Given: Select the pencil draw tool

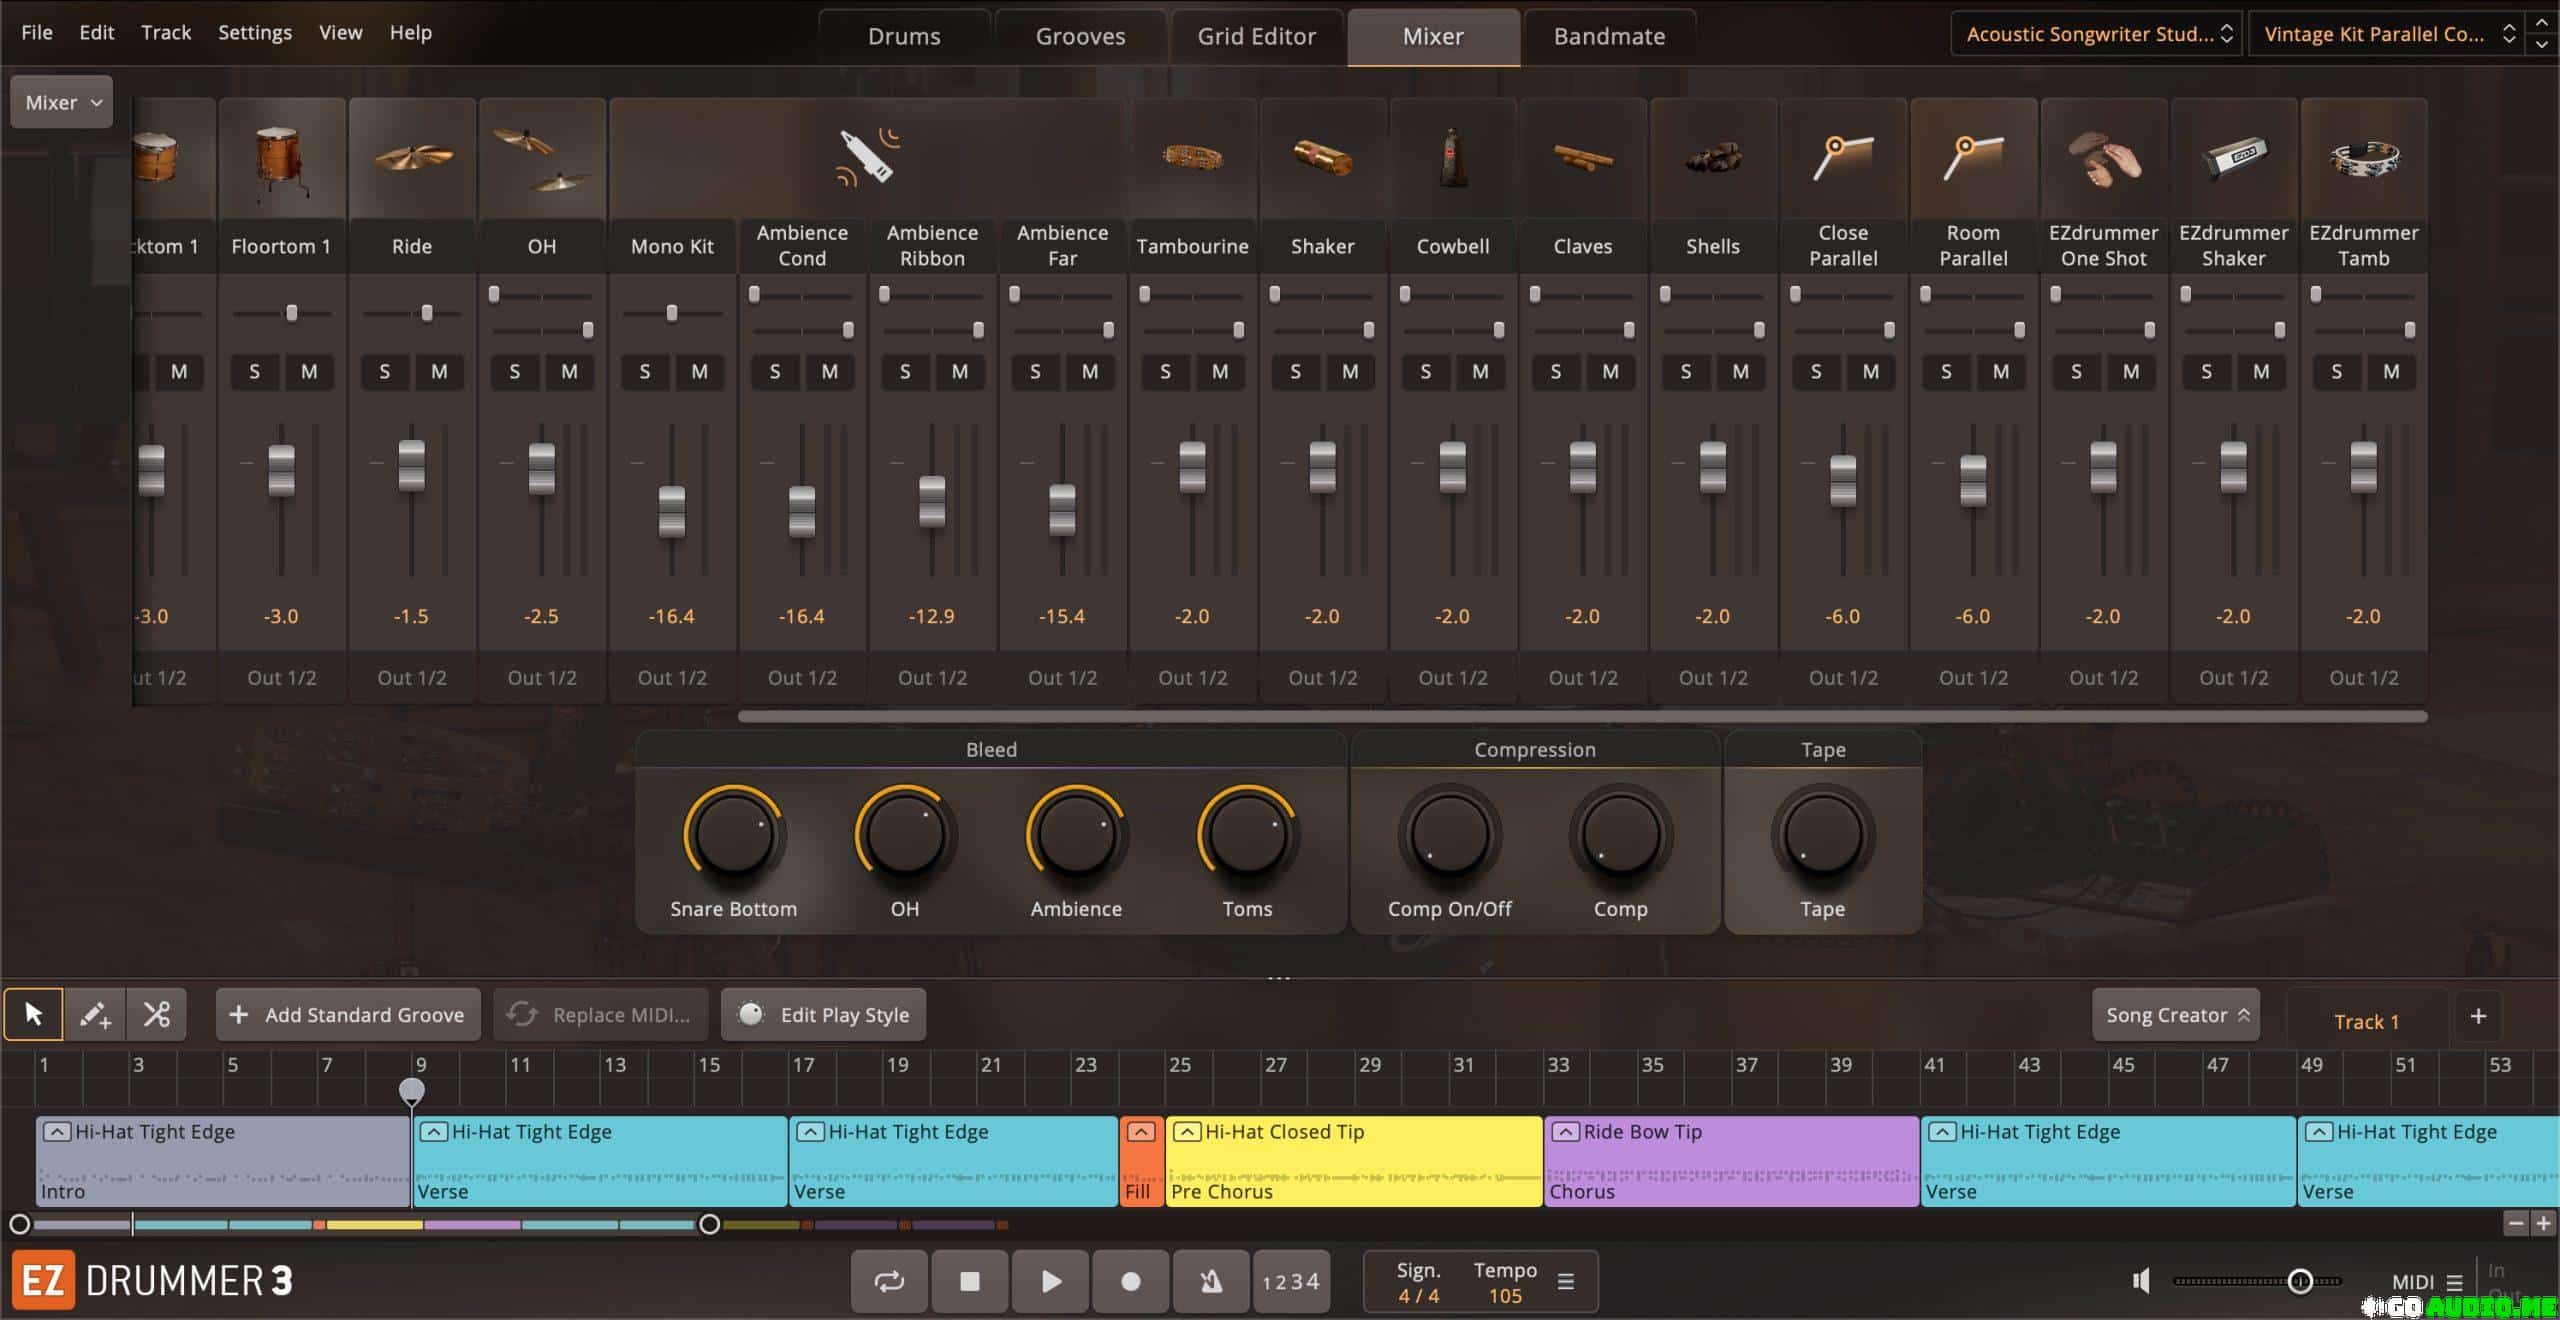Looking at the screenshot, I should tap(95, 1015).
